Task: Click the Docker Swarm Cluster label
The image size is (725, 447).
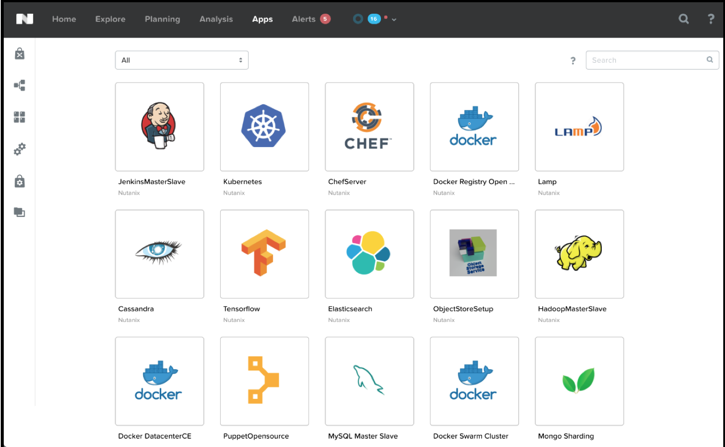Action: click(x=470, y=436)
